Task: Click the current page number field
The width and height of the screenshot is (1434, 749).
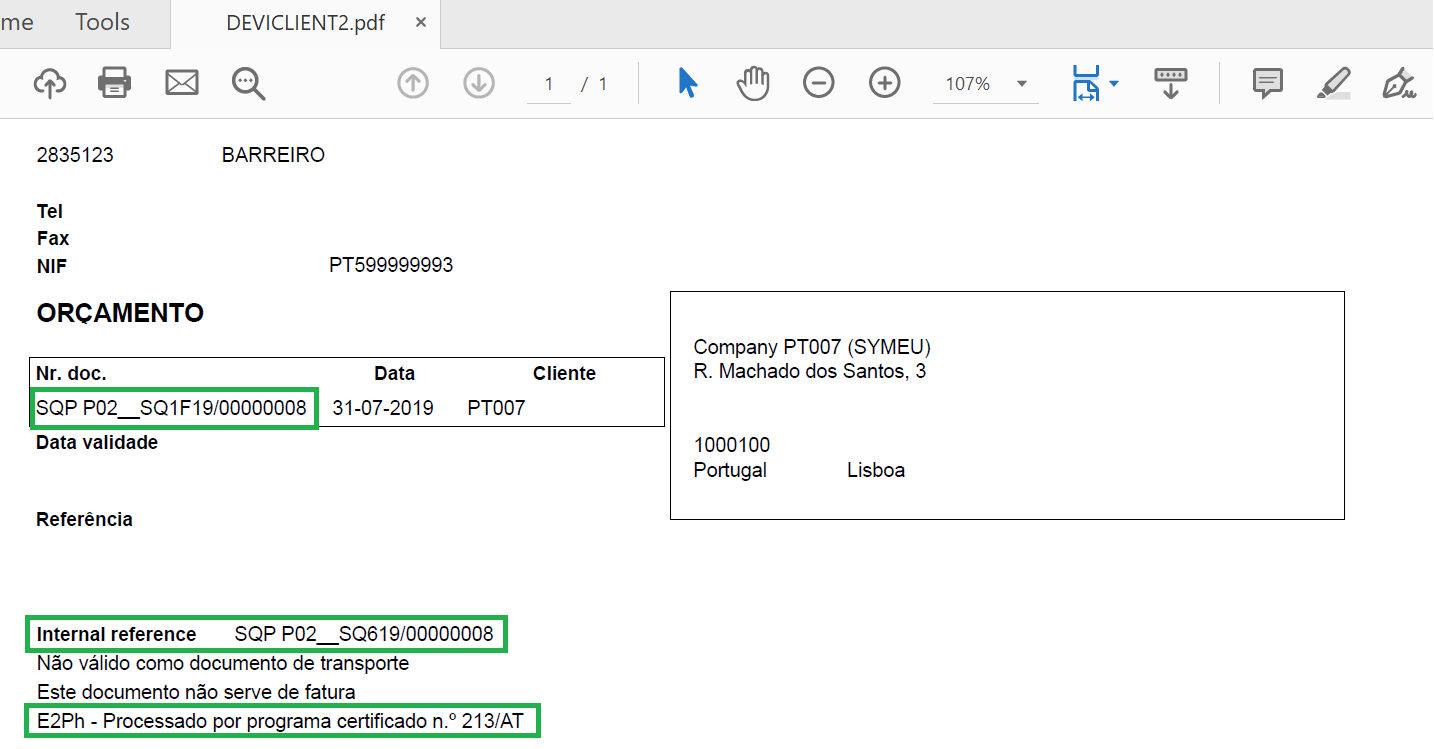Action: 549,84
